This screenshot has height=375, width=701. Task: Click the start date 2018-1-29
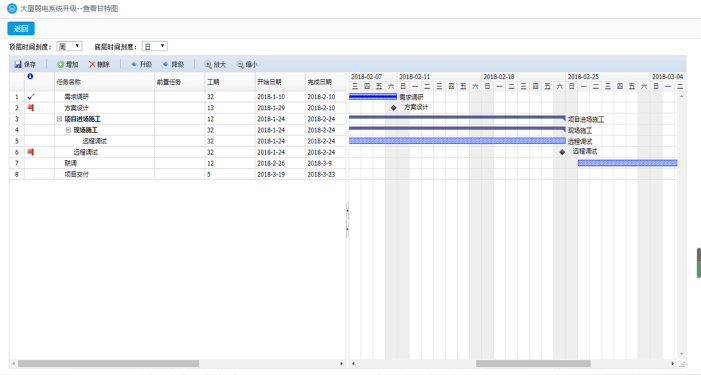(x=271, y=108)
